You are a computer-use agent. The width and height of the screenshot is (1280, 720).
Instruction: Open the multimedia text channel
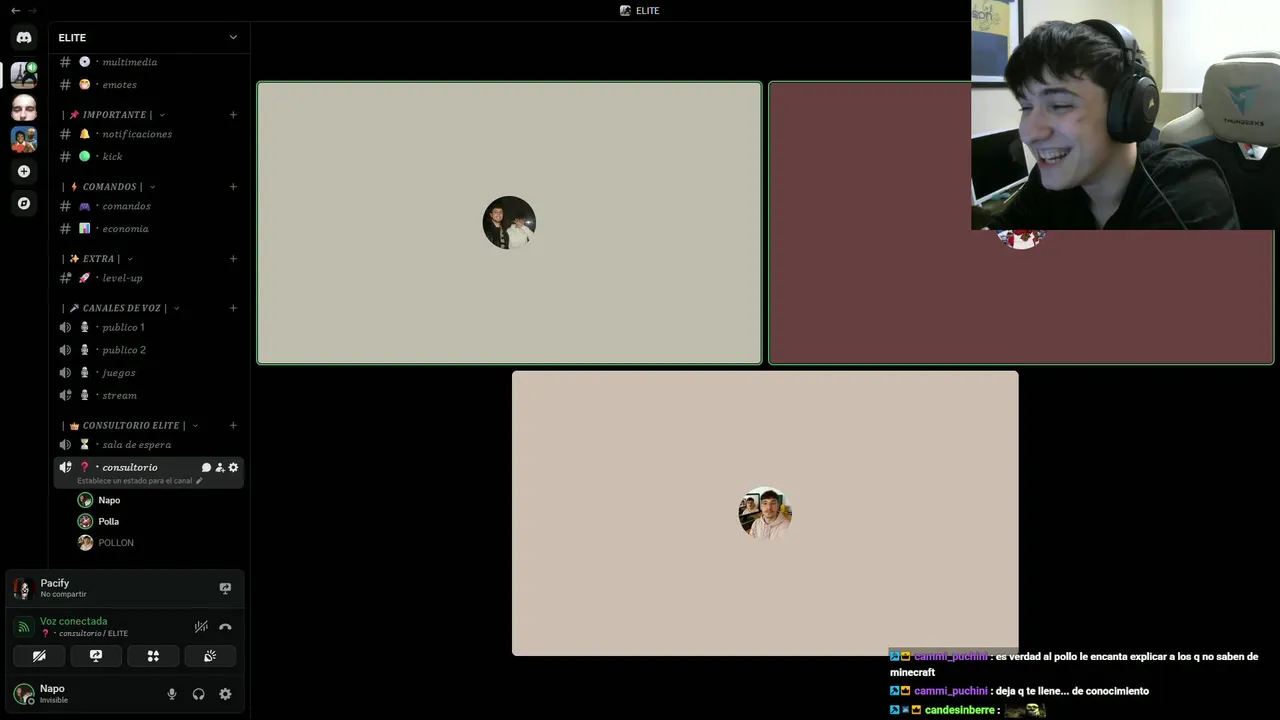tap(148, 62)
